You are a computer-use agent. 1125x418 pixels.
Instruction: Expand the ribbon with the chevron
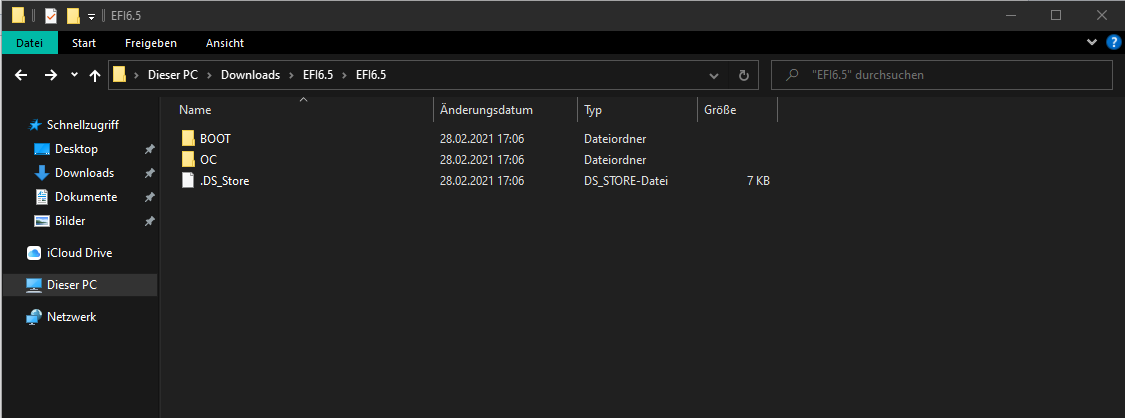[1091, 43]
